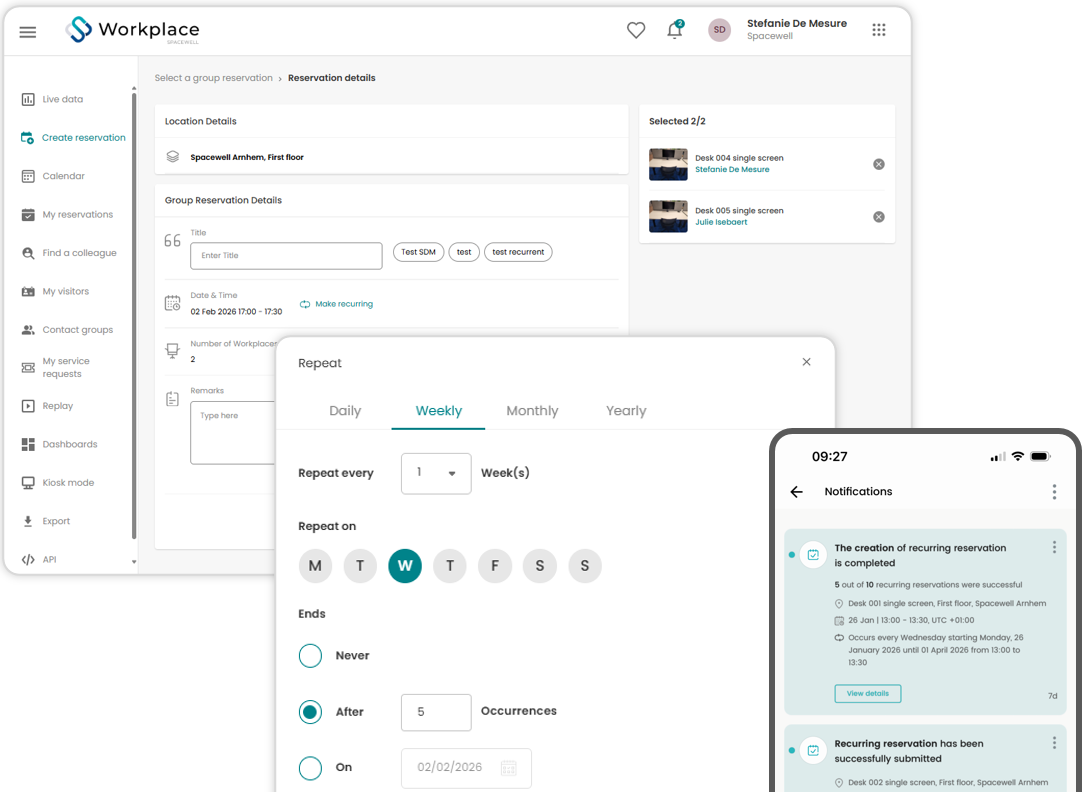Click the Replay play icon

(28, 406)
